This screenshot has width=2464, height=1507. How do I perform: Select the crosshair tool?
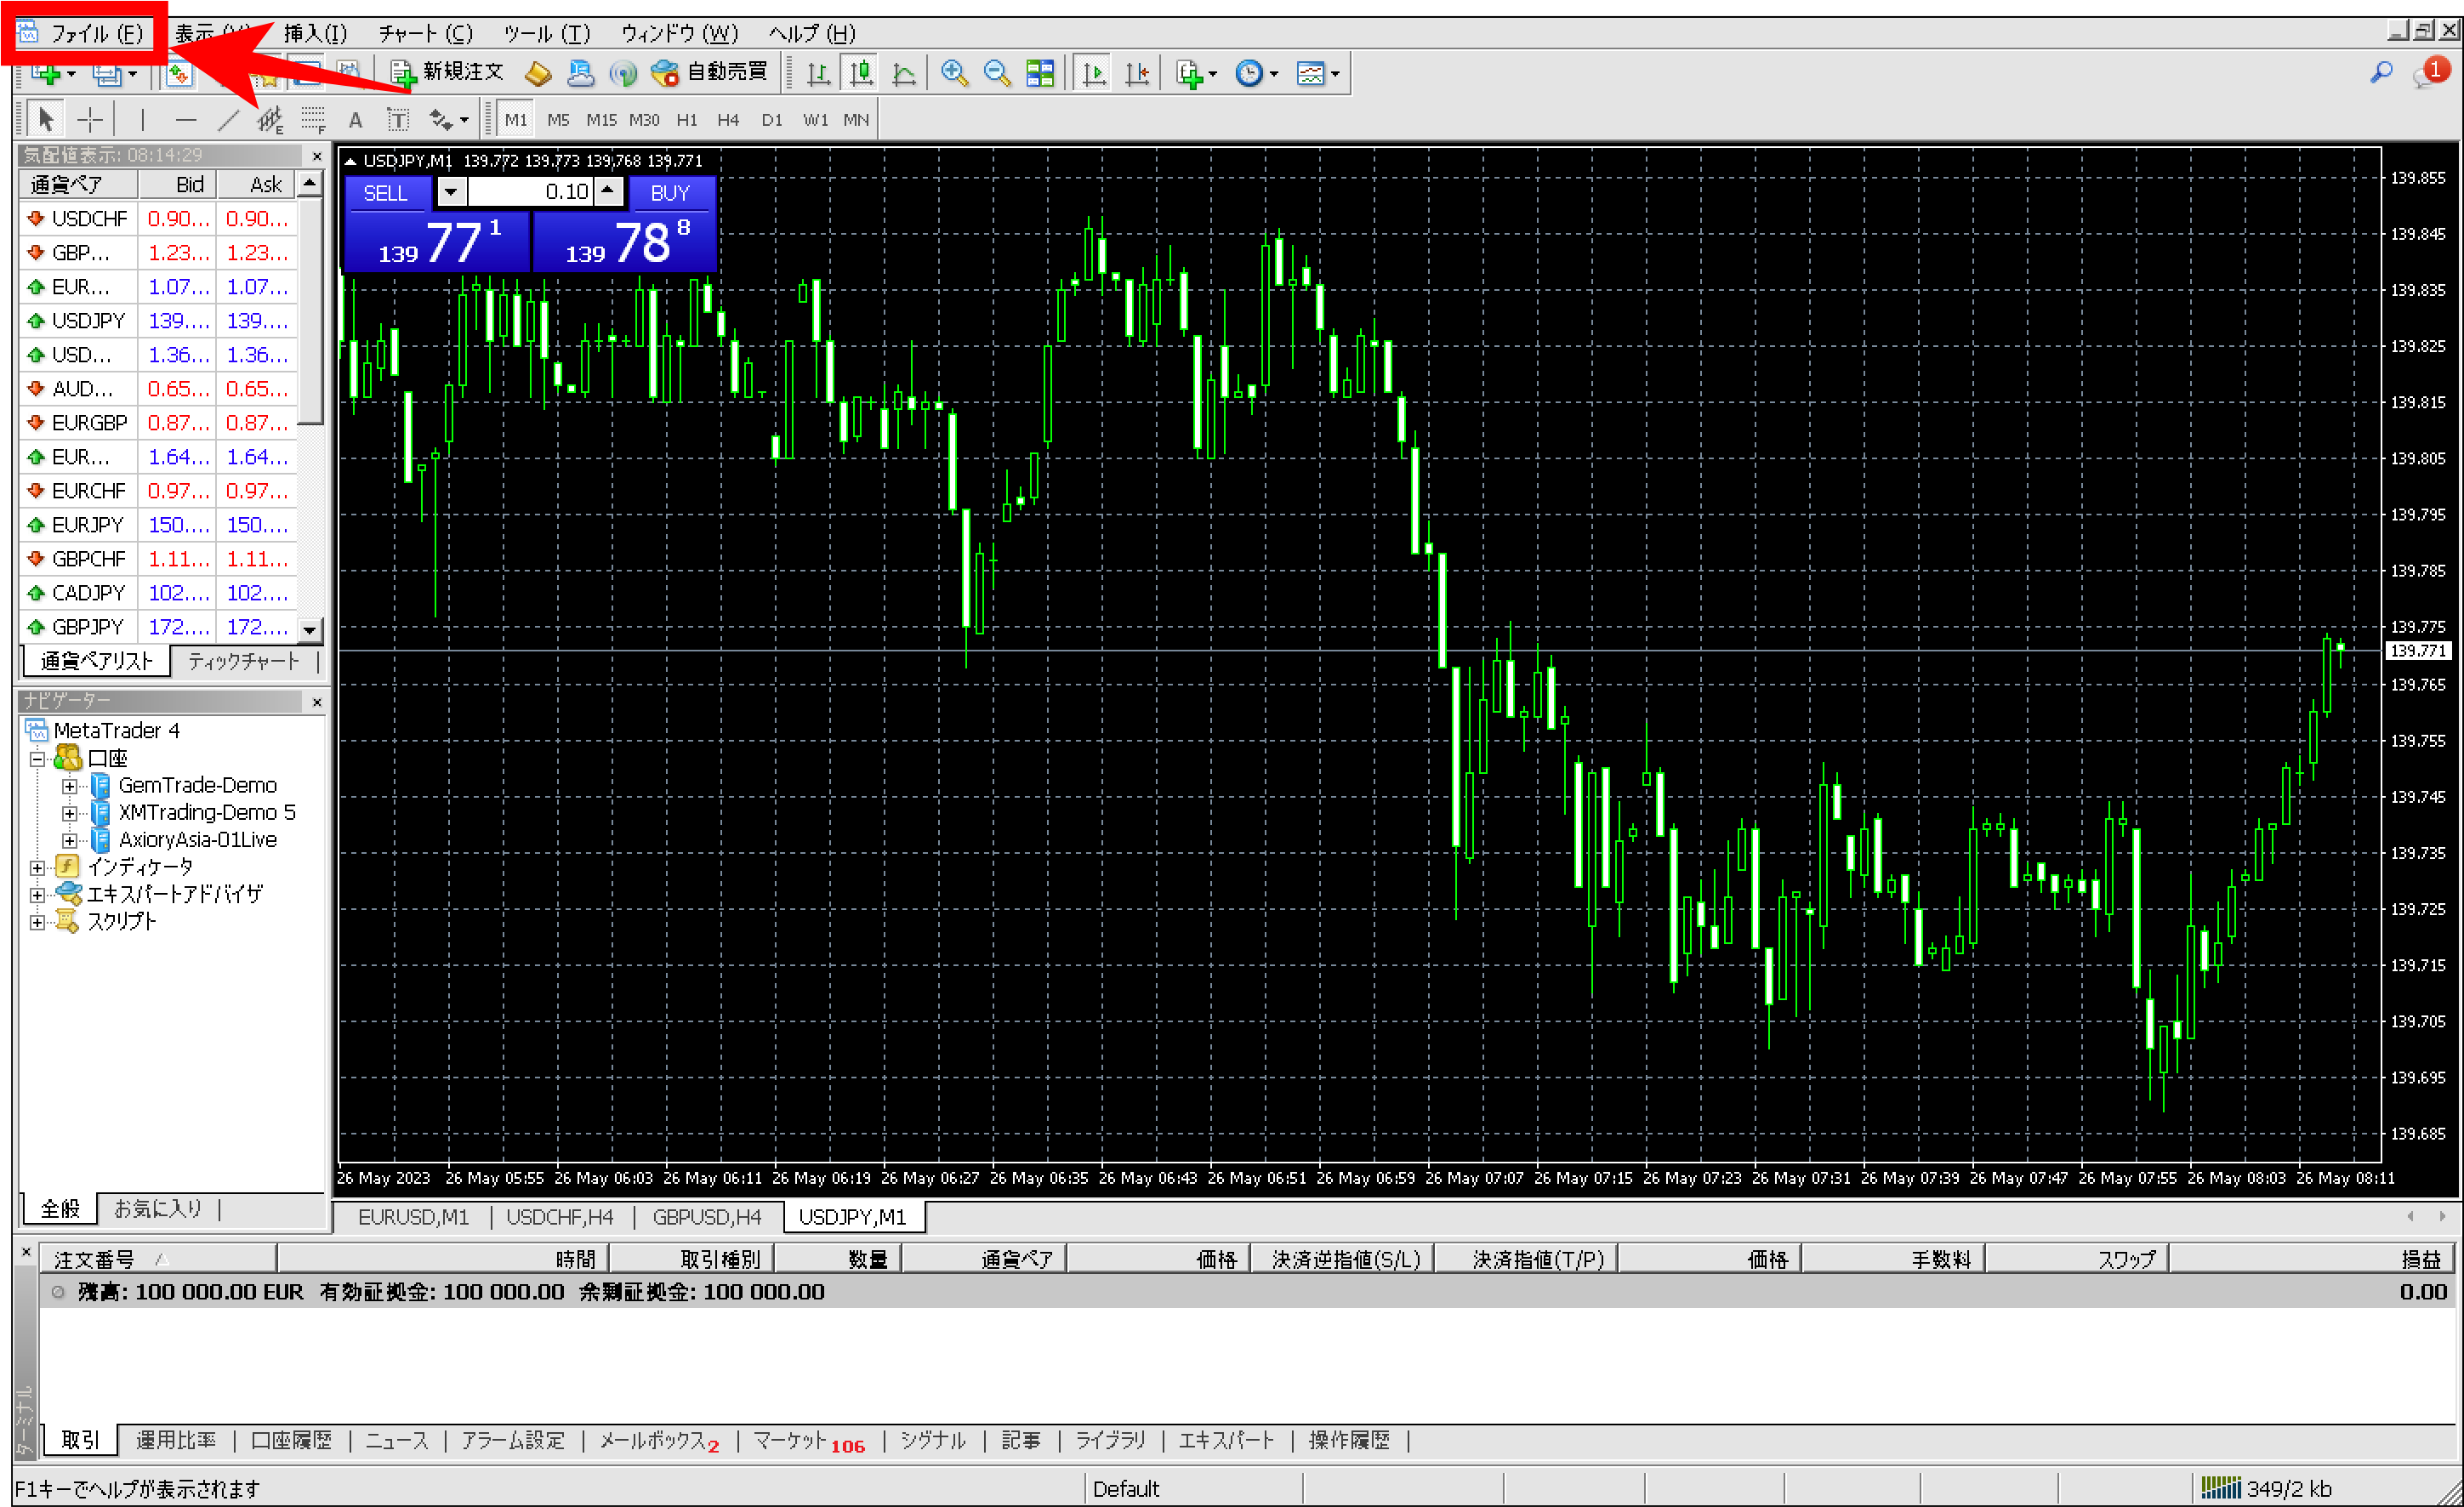click(90, 118)
